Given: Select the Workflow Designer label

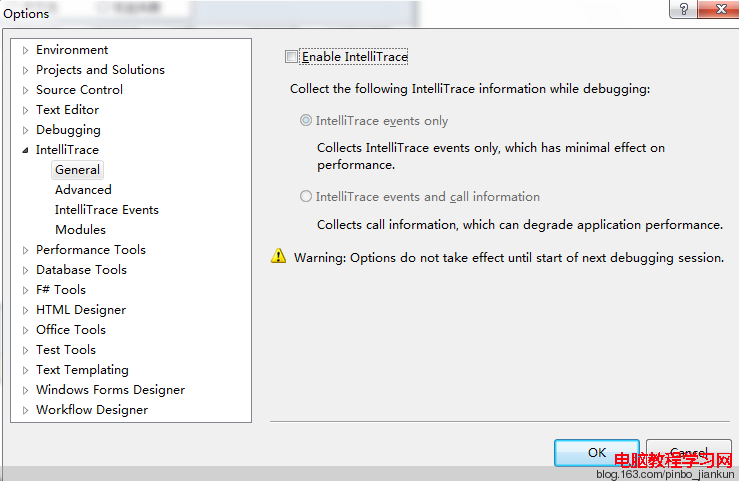Looking at the screenshot, I should click(x=92, y=410).
